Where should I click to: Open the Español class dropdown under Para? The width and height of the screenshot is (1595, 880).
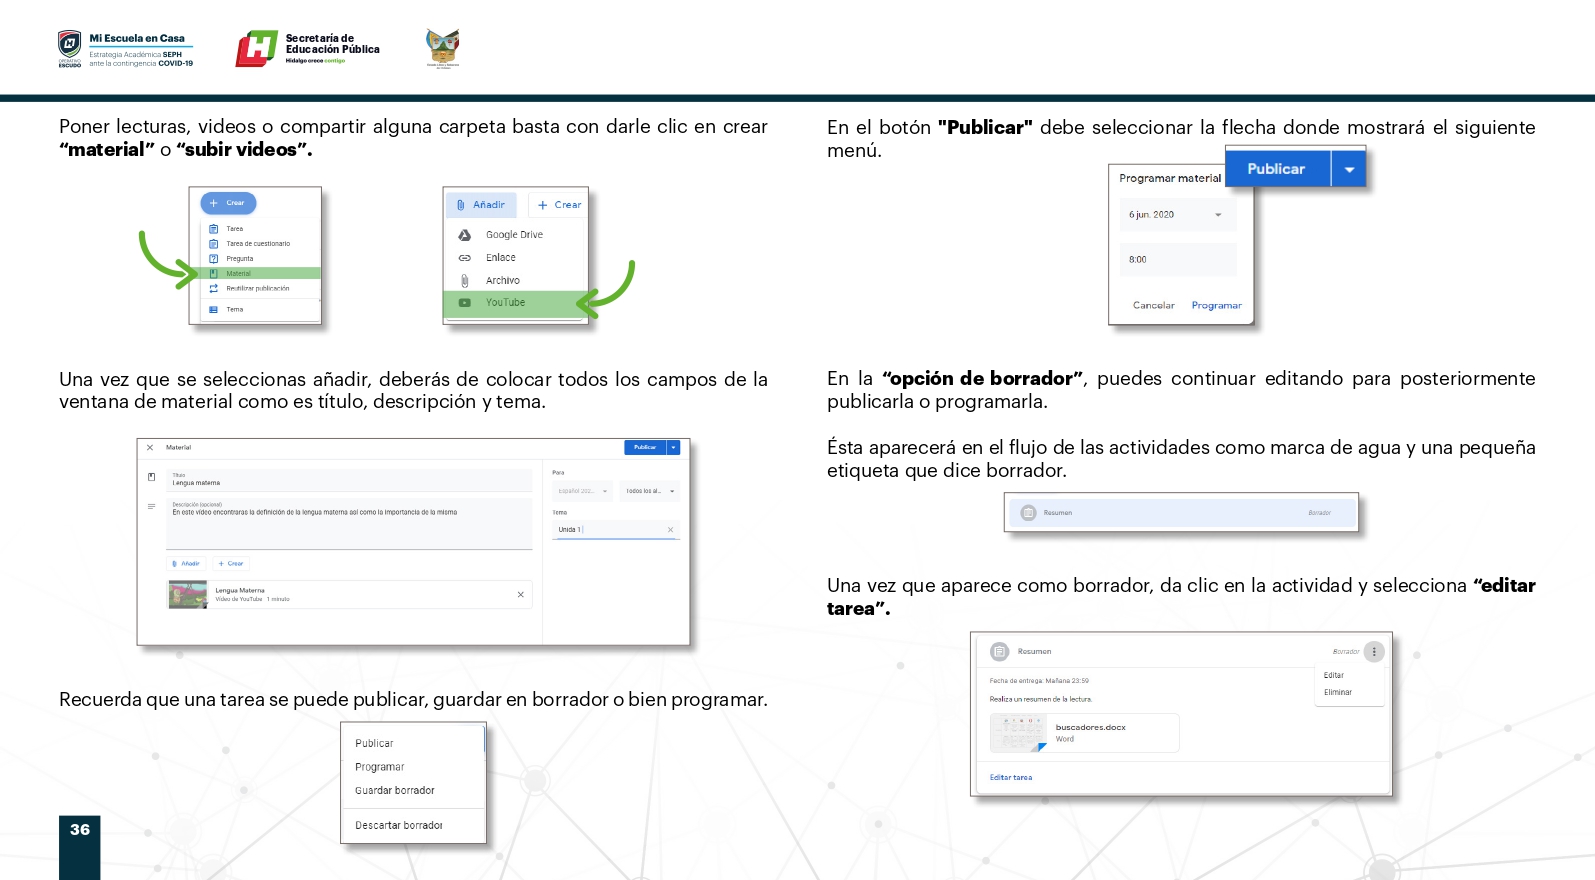(582, 491)
